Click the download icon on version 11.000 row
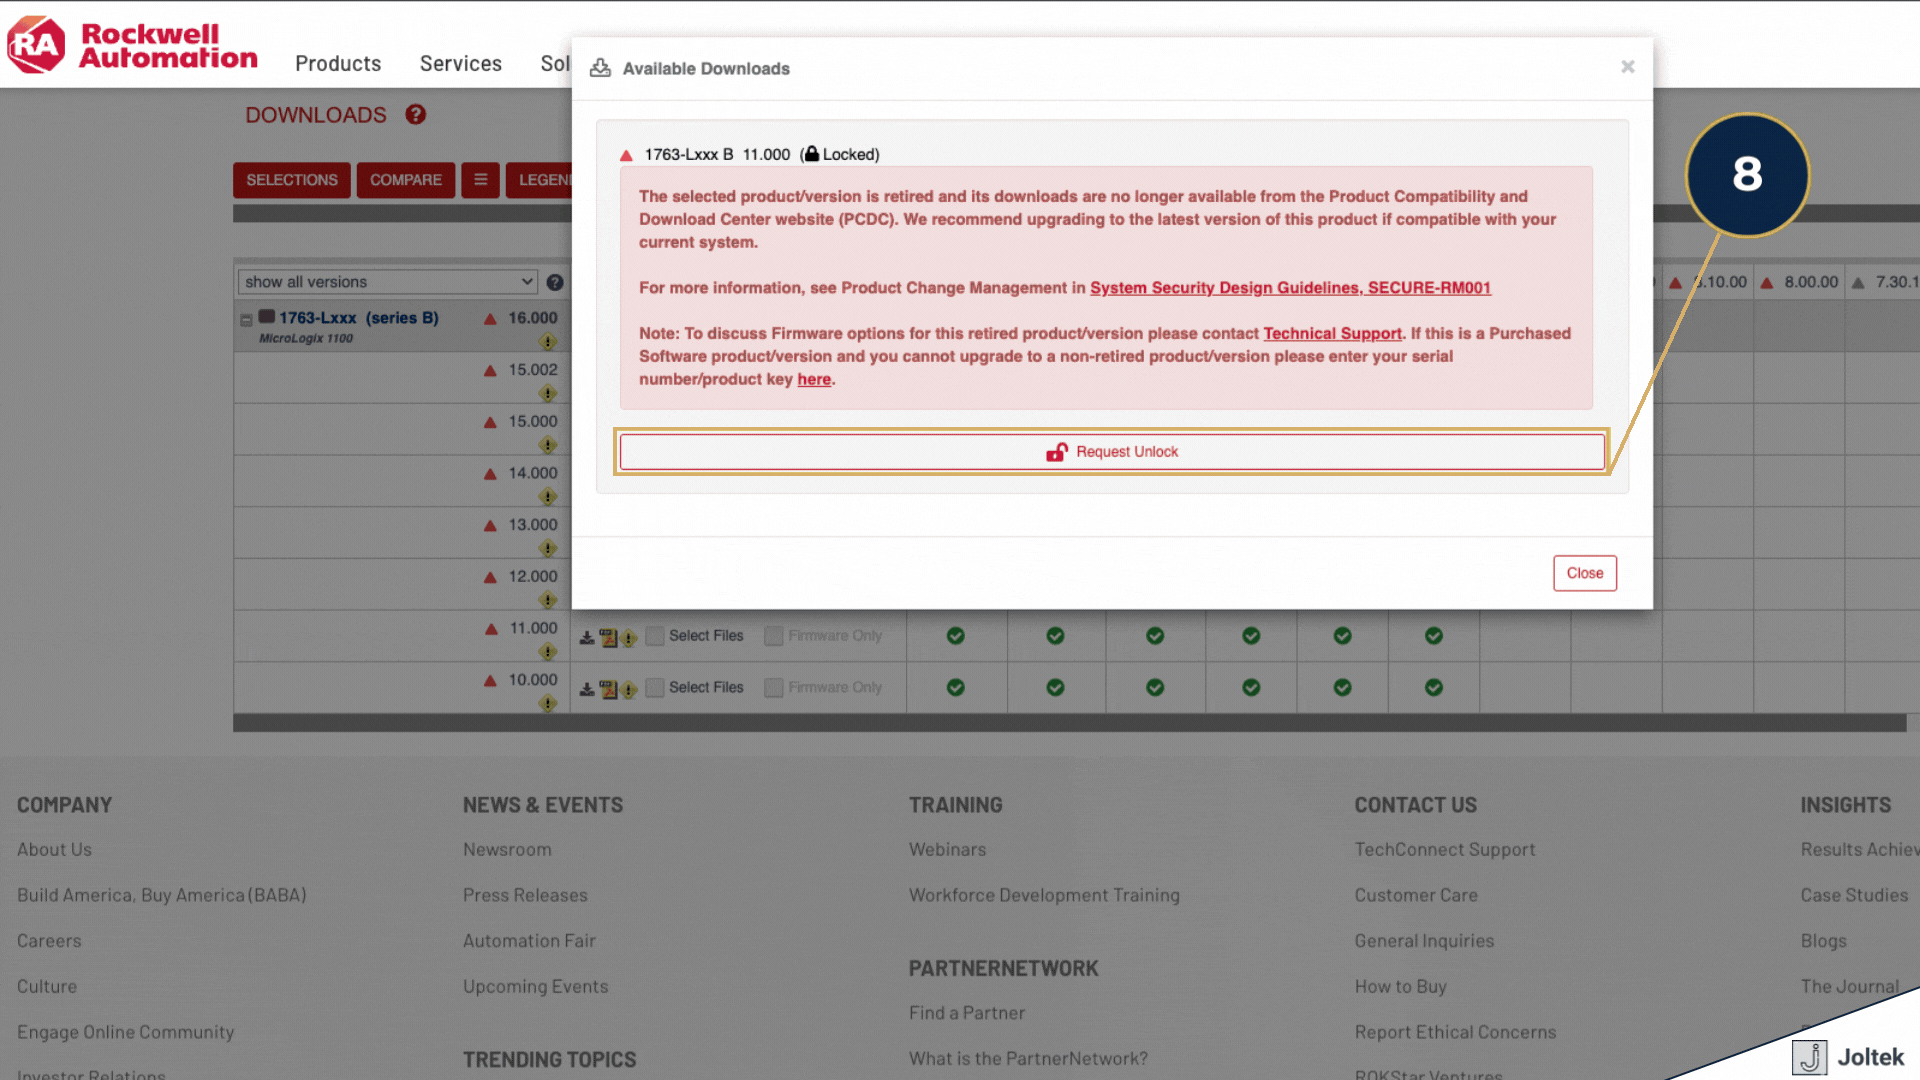The image size is (1920, 1080). pyautogui.click(x=588, y=636)
